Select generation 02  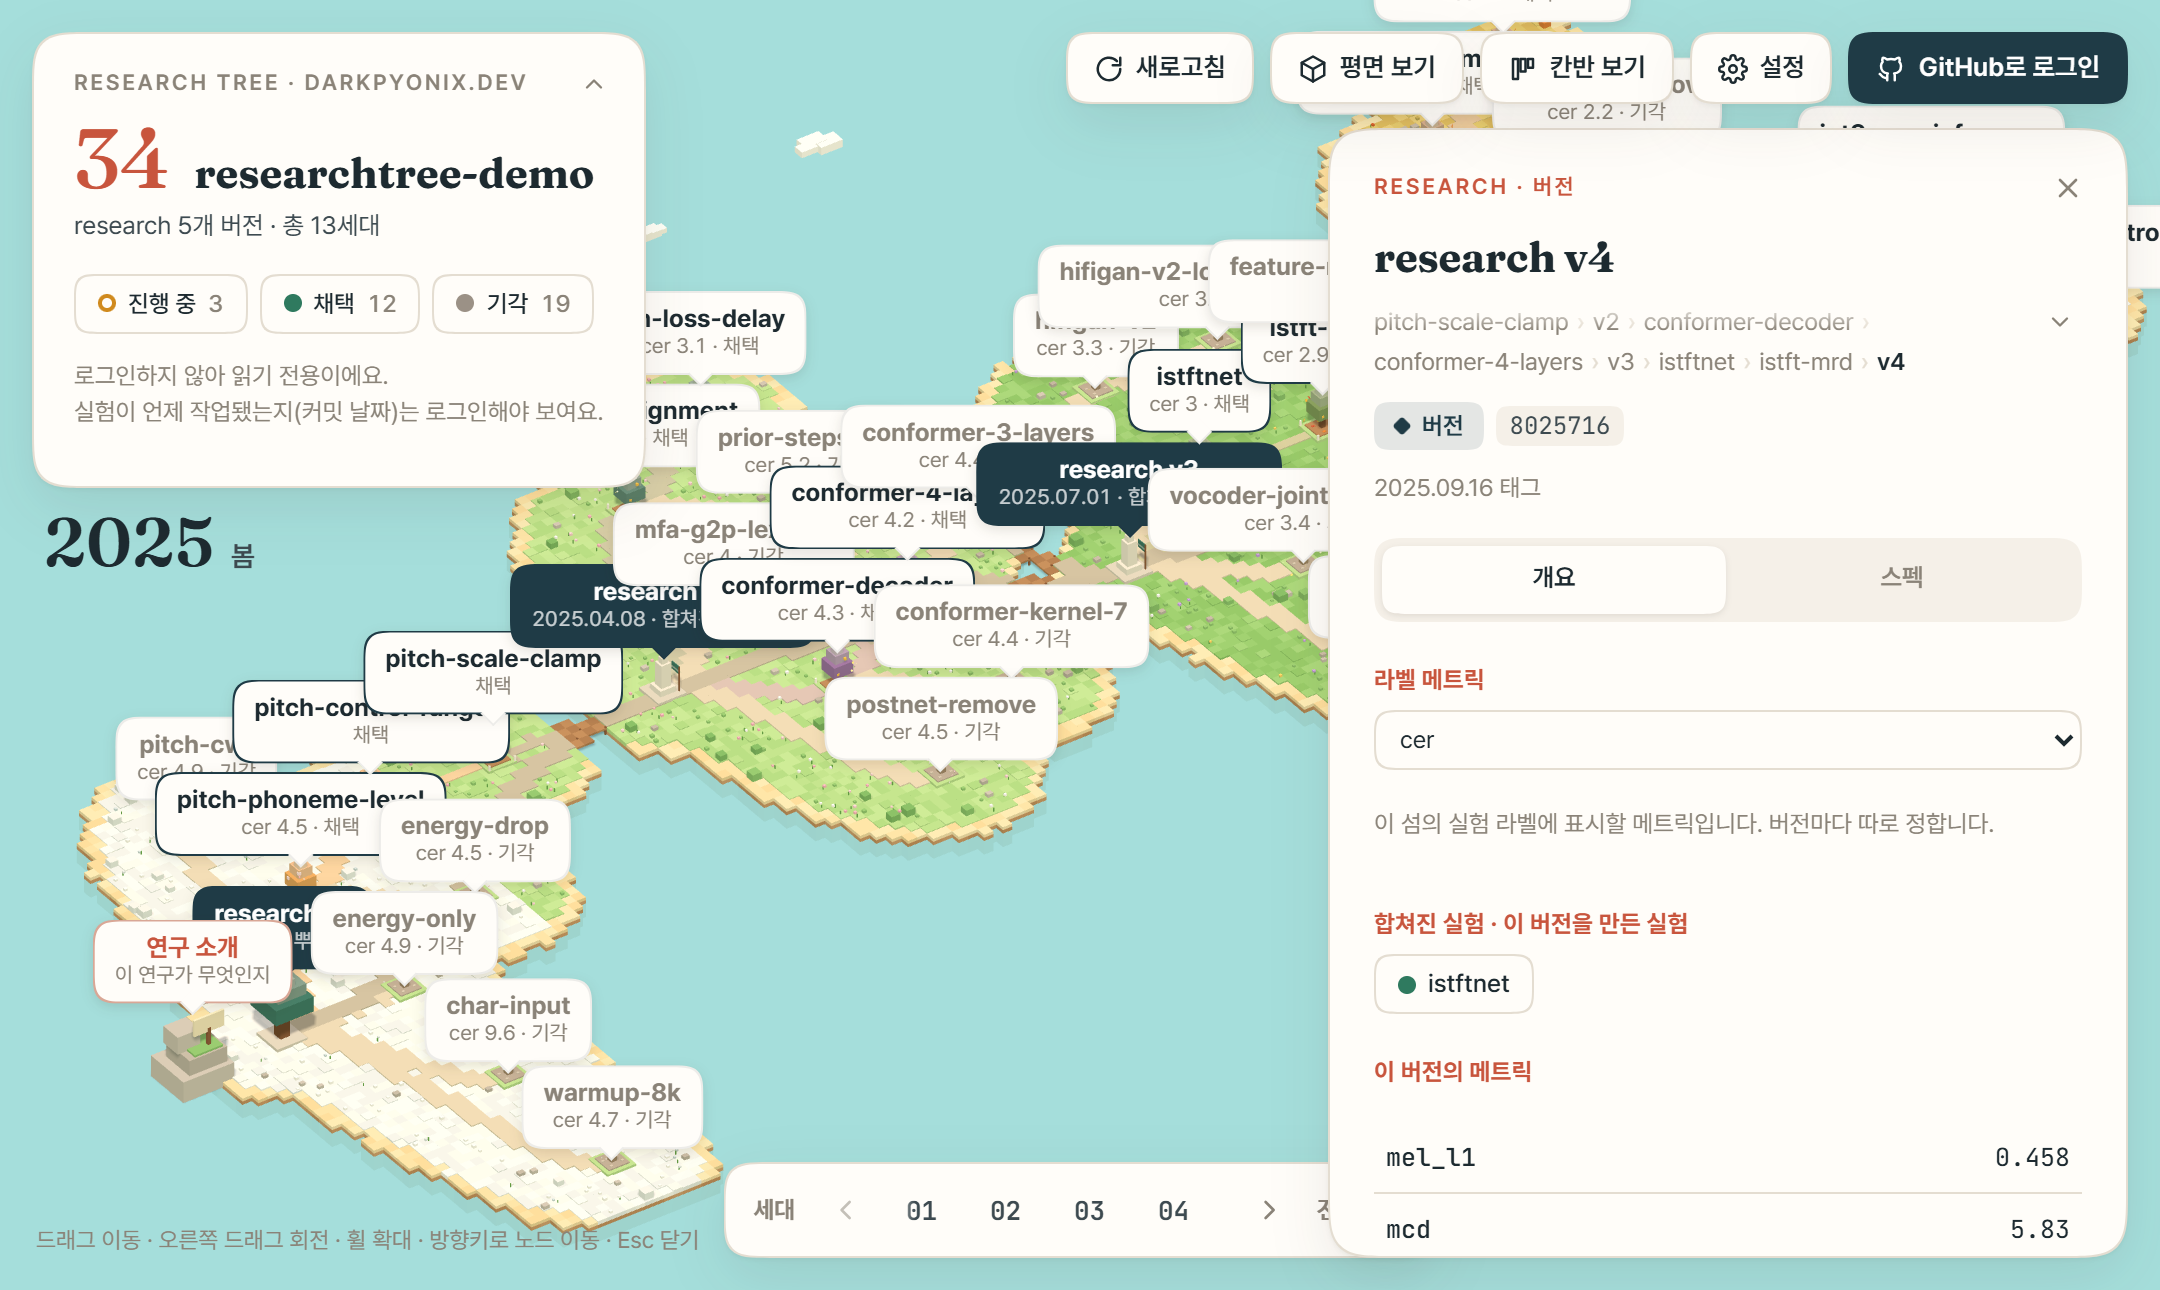[1005, 1211]
